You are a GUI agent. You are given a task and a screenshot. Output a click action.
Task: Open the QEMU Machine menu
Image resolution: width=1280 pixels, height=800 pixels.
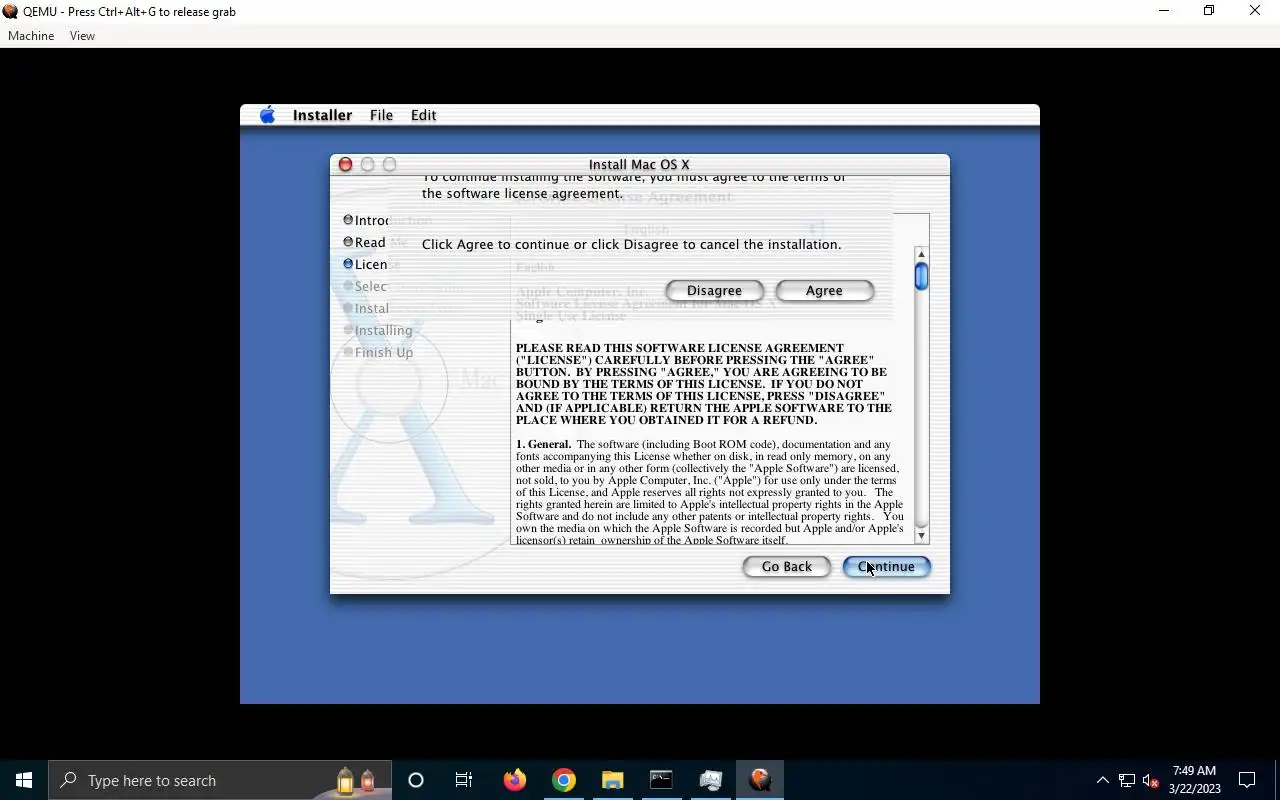[x=31, y=36]
